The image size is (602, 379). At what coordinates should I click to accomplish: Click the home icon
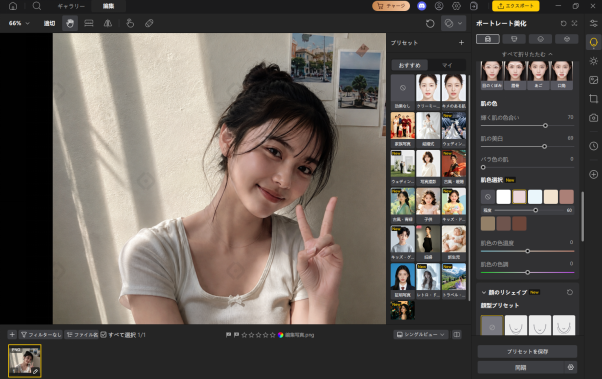click(x=13, y=6)
